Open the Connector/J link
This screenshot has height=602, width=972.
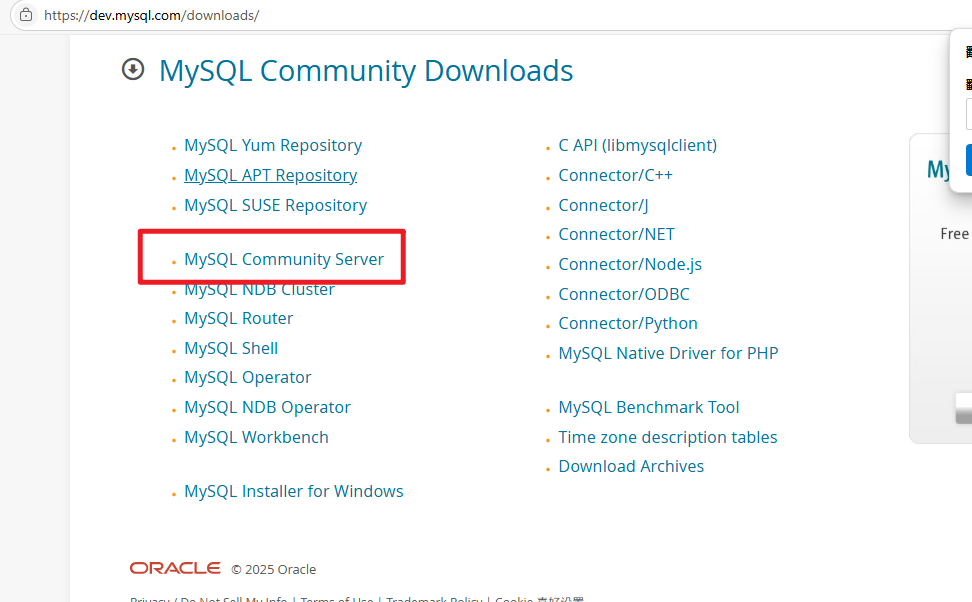click(603, 205)
